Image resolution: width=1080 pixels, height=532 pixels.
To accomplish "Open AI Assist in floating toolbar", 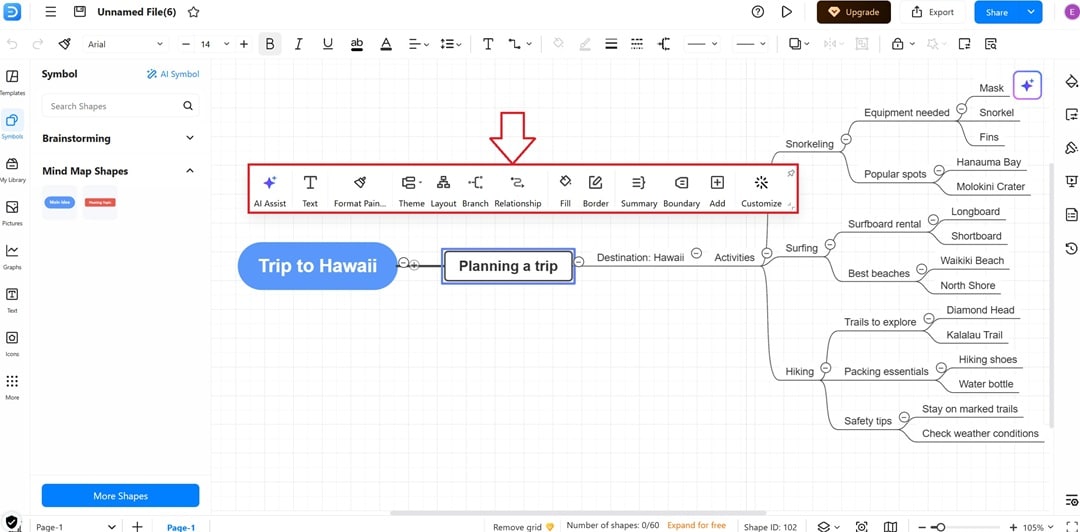I will tap(270, 191).
